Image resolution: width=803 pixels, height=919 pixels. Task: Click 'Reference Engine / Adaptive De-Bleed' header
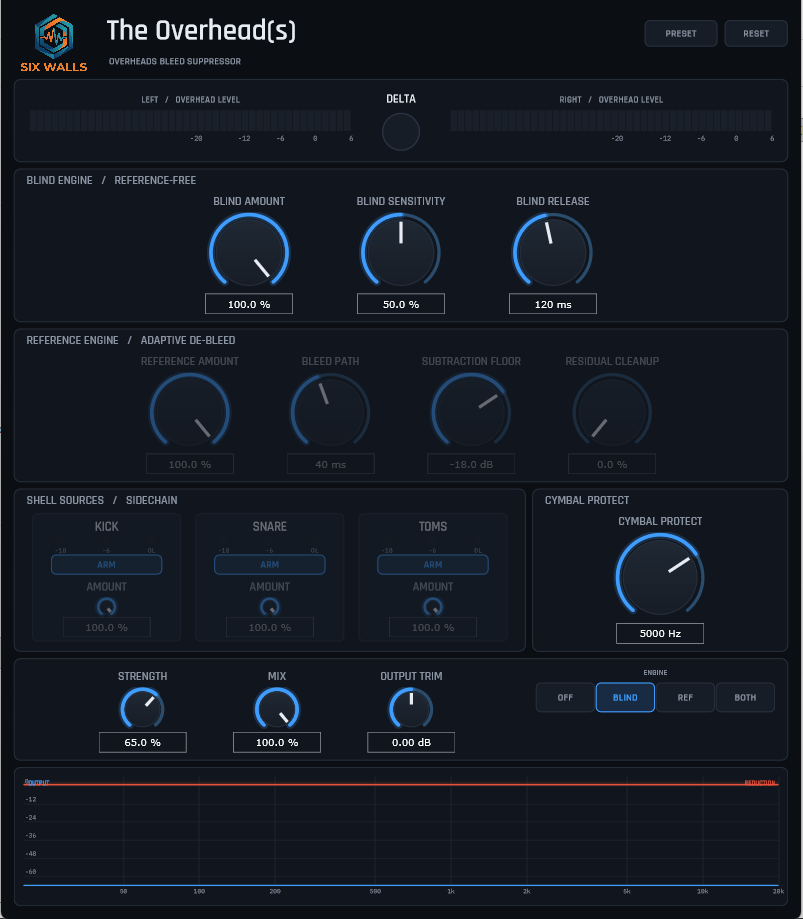pos(131,340)
